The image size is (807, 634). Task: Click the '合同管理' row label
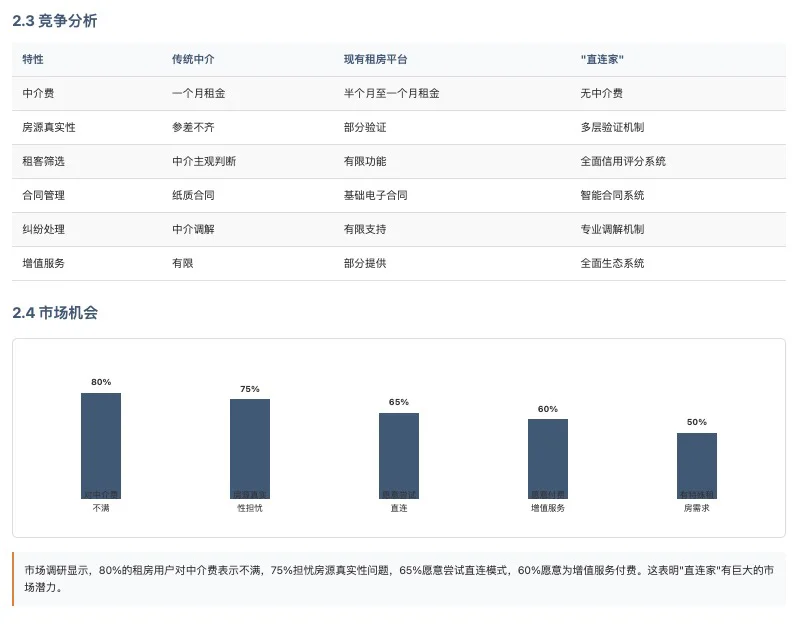(x=44, y=195)
